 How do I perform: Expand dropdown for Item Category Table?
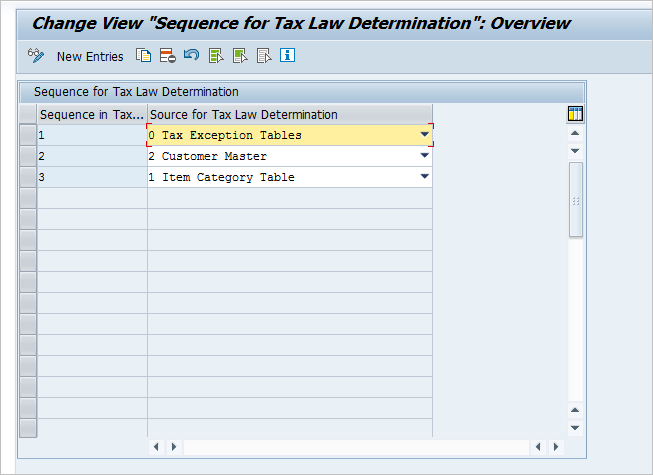click(424, 176)
